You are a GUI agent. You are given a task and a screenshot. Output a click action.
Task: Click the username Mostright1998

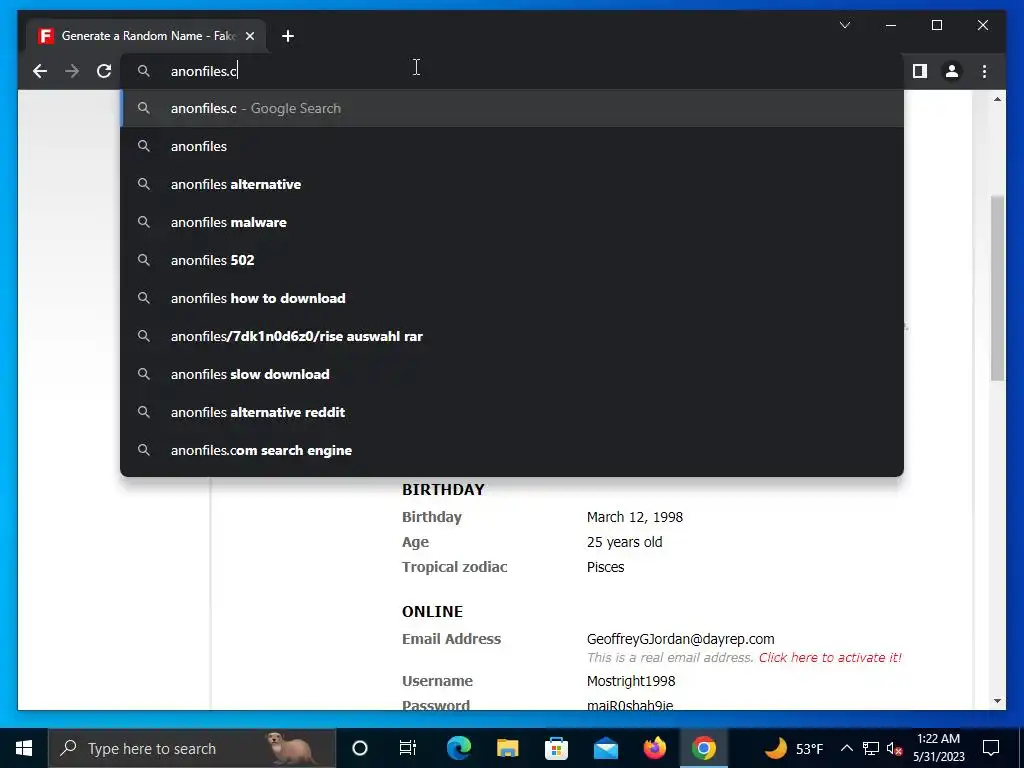(631, 681)
